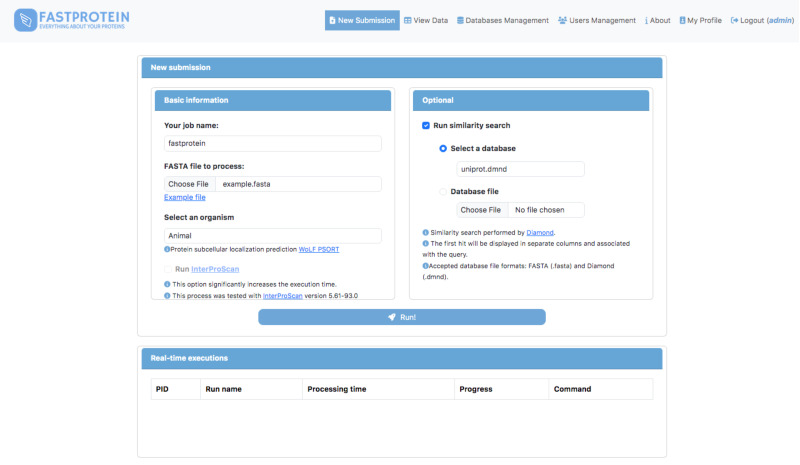Viewport: 800px width, 465px height.
Task: Click the About info icon
Action: tap(646, 20)
